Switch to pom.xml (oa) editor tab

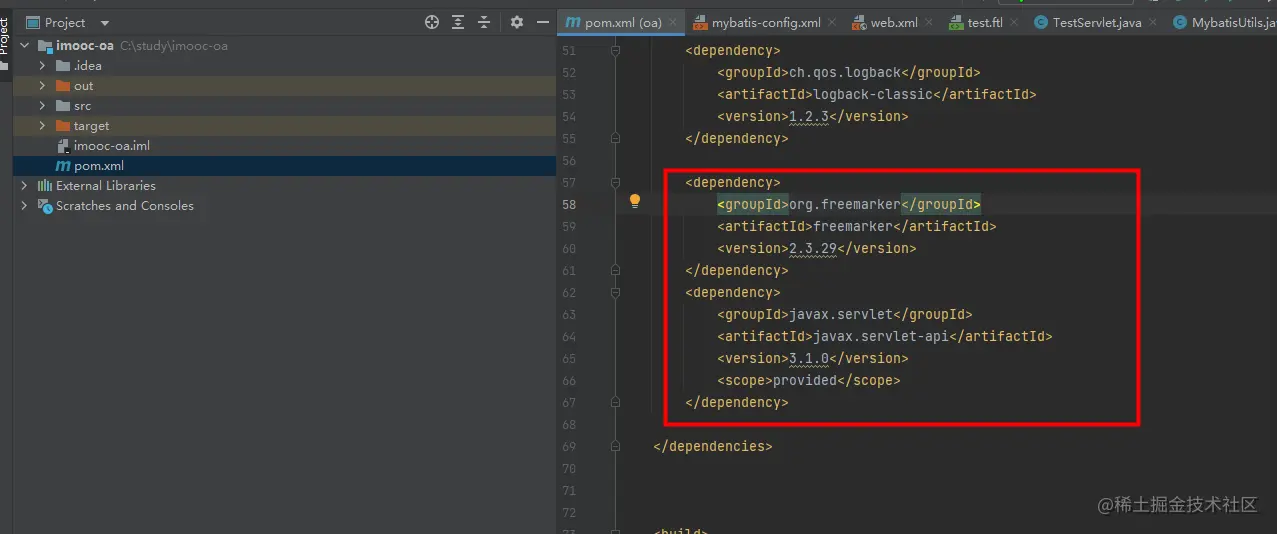click(x=622, y=23)
